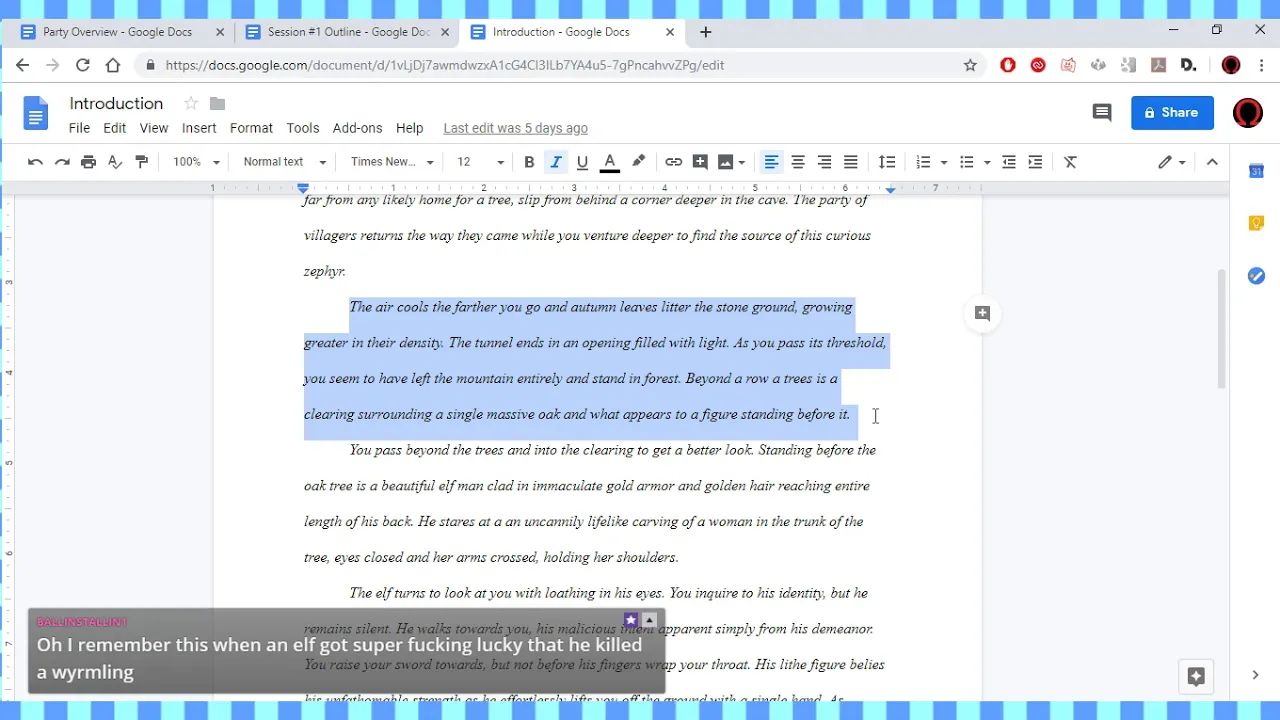This screenshot has height=720, width=1280.
Task: Open comment history icon
Action: click(x=1102, y=113)
